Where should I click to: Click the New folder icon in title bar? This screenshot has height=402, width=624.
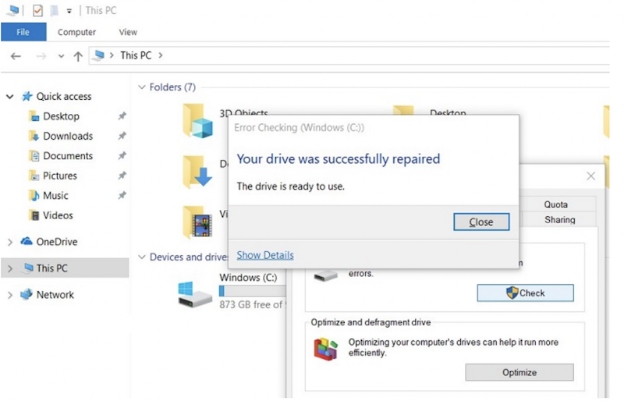point(54,10)
